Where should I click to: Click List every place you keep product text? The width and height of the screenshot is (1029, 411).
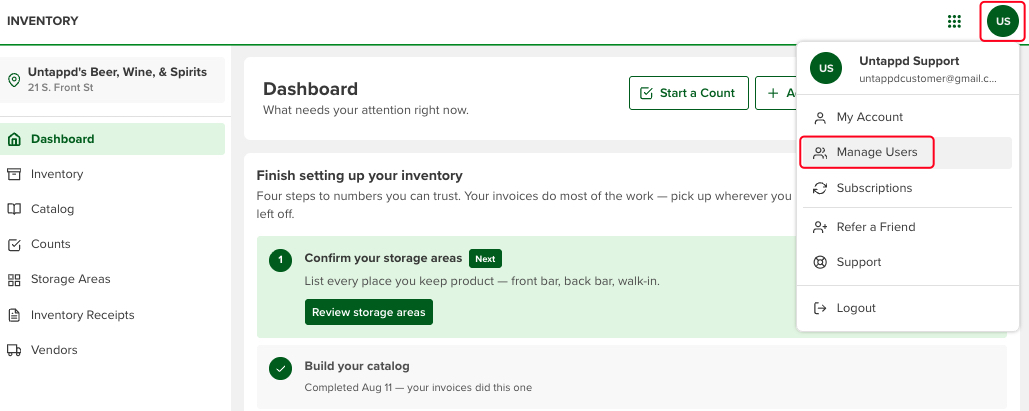[482, 281]
